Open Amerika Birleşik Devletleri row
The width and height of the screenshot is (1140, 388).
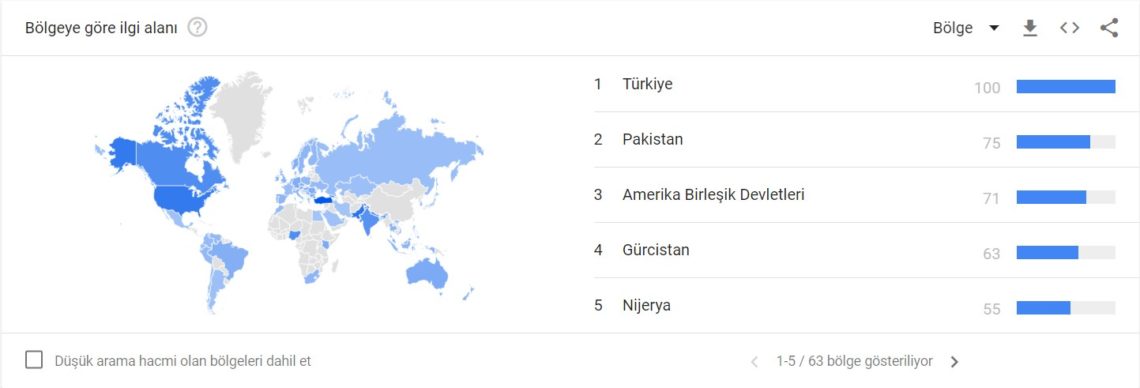click(x=855, y=195)
